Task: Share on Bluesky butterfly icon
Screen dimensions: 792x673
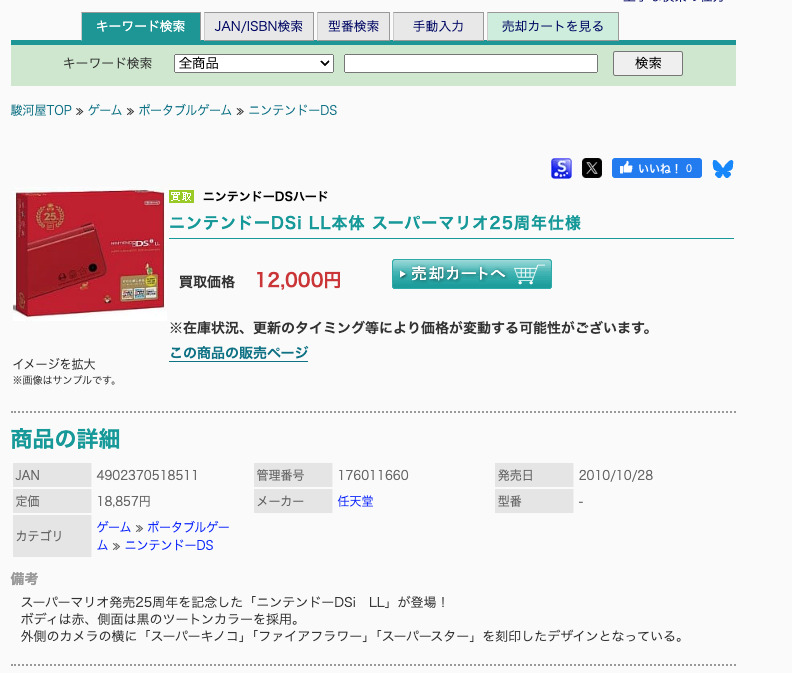Action: coord(723,169)
